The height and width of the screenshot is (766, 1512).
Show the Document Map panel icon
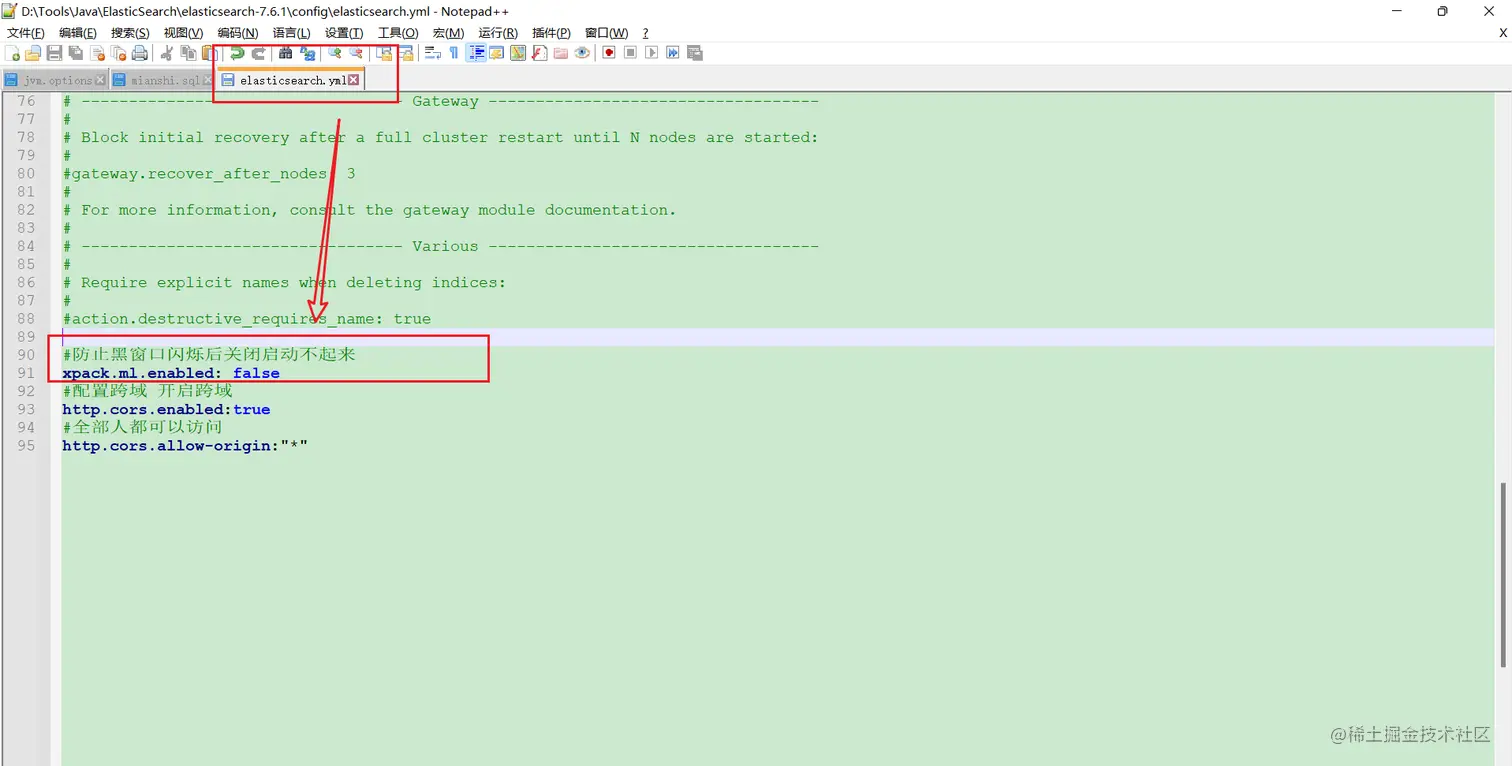(x=518, y=53)
